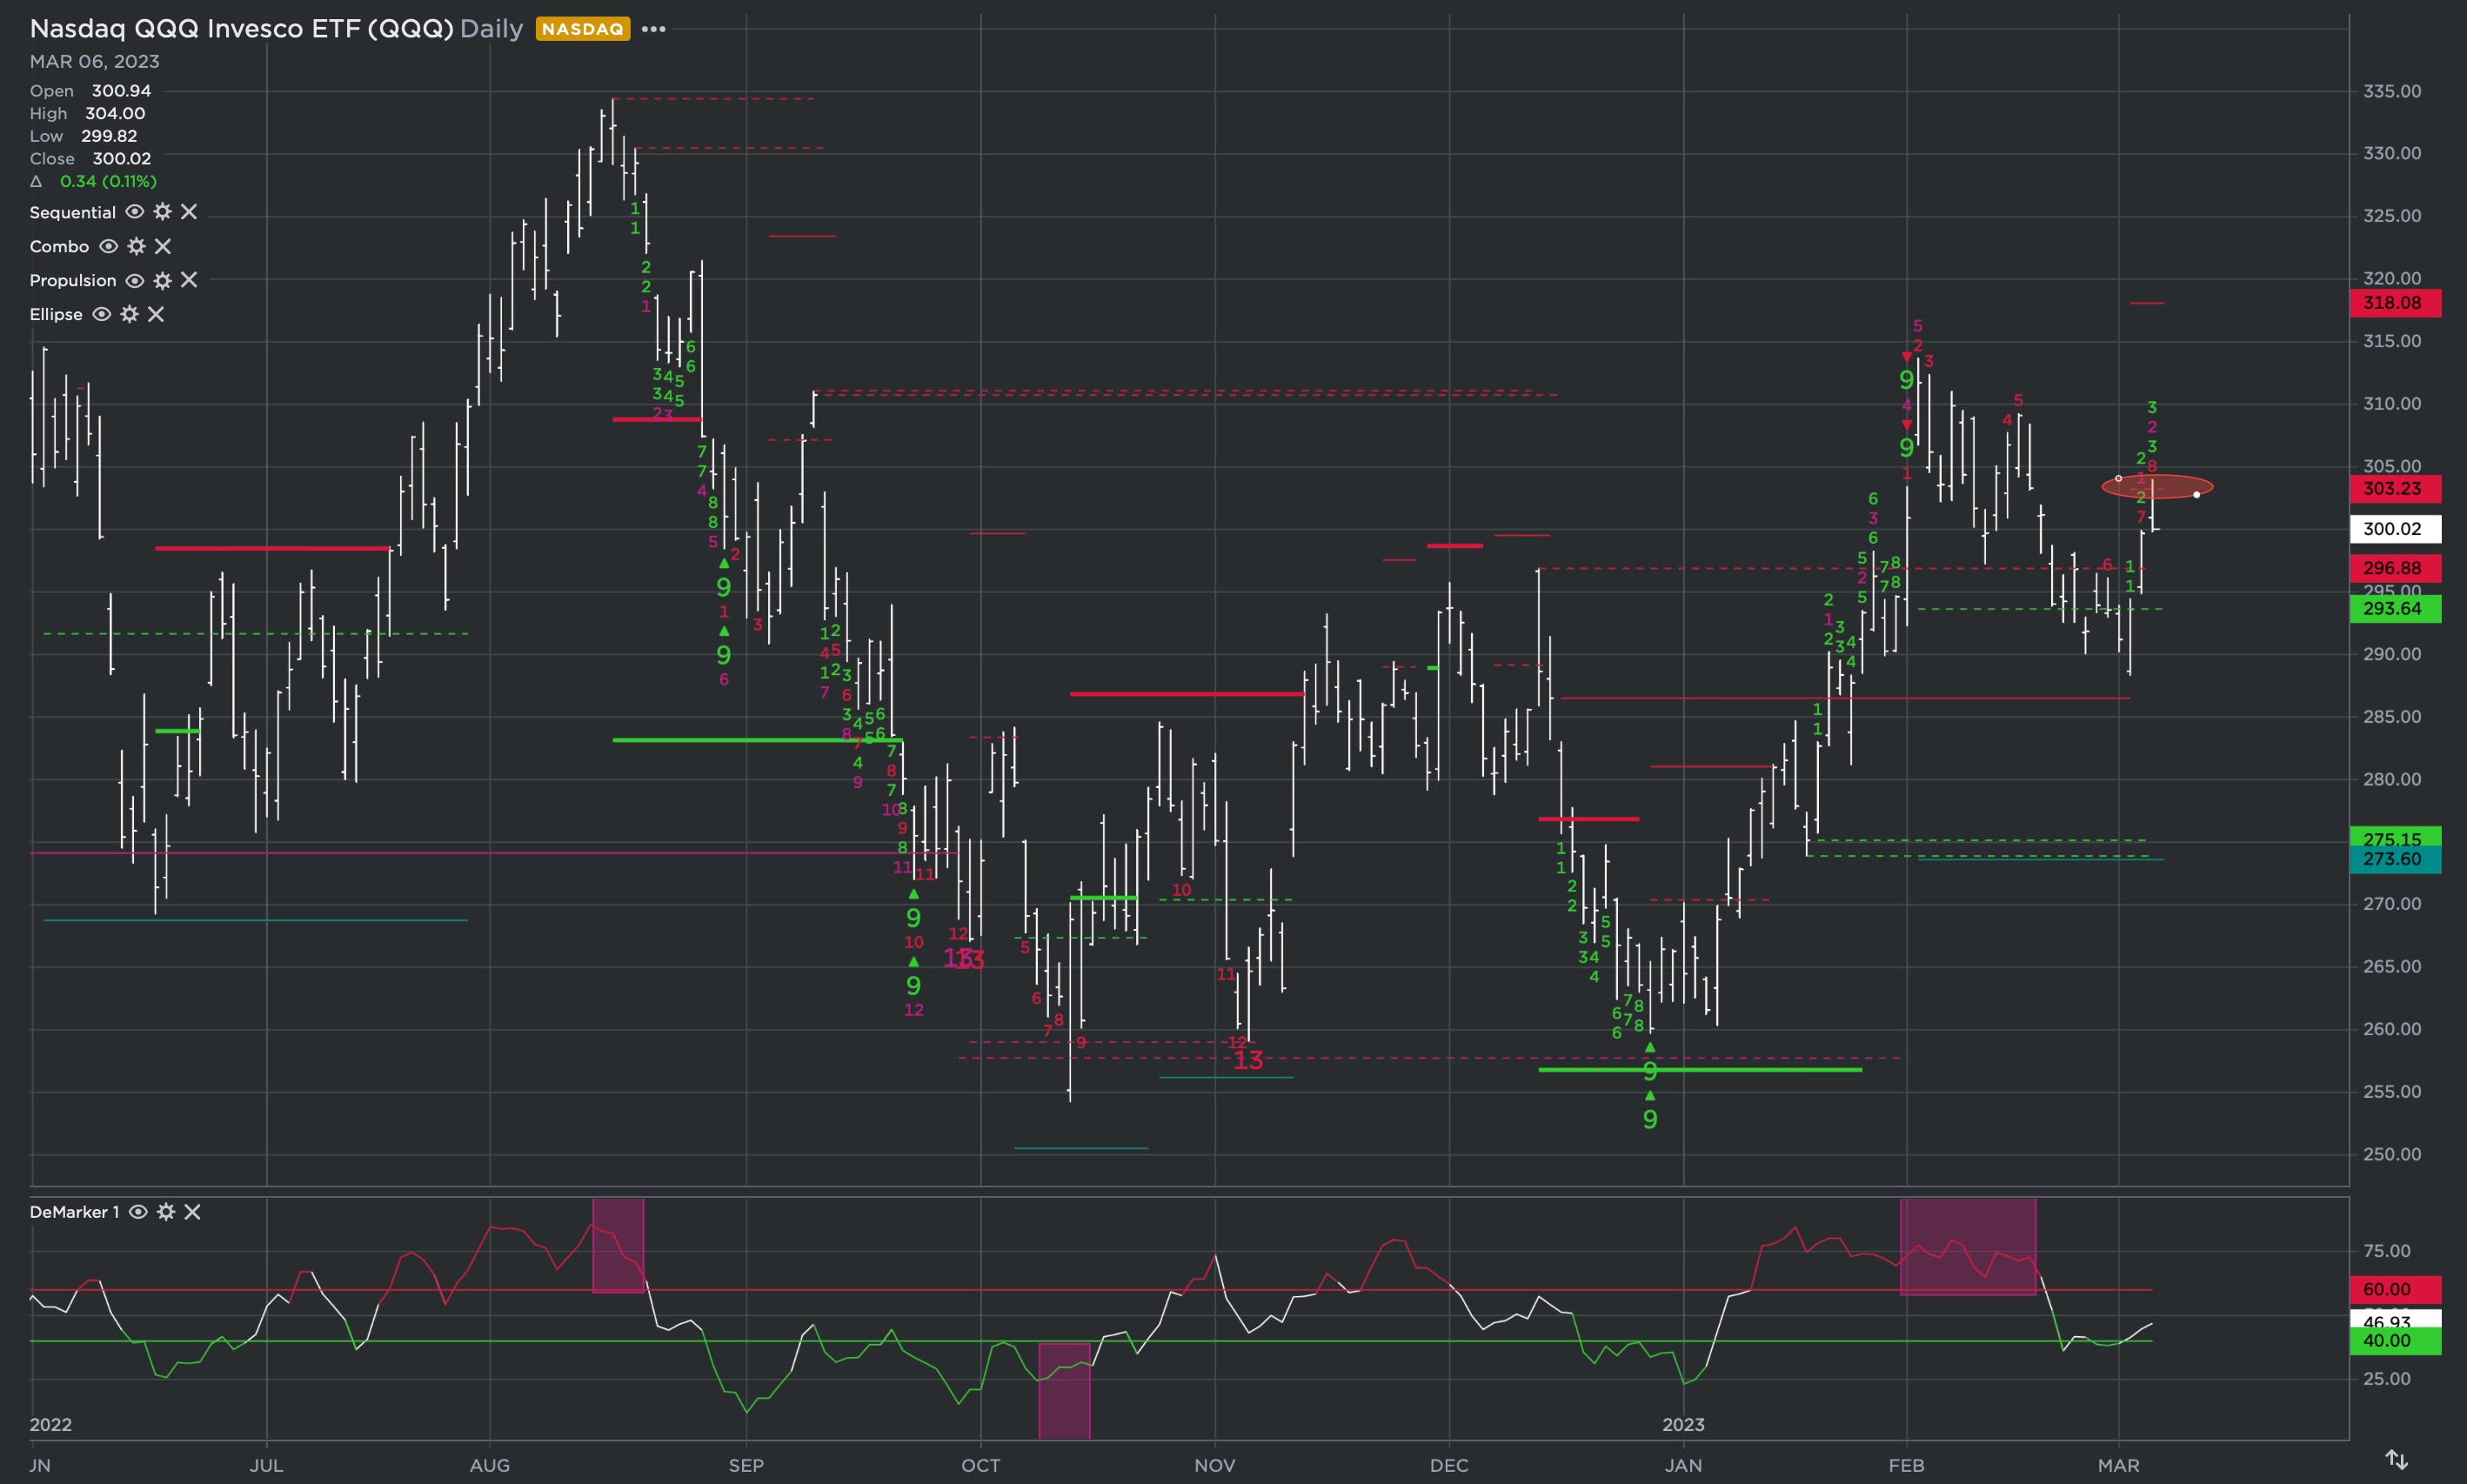Screen dimensions: 2467x1484
Task: Click the Nasdaq QQQ Invesco ETF title
Action: point(242,28)
